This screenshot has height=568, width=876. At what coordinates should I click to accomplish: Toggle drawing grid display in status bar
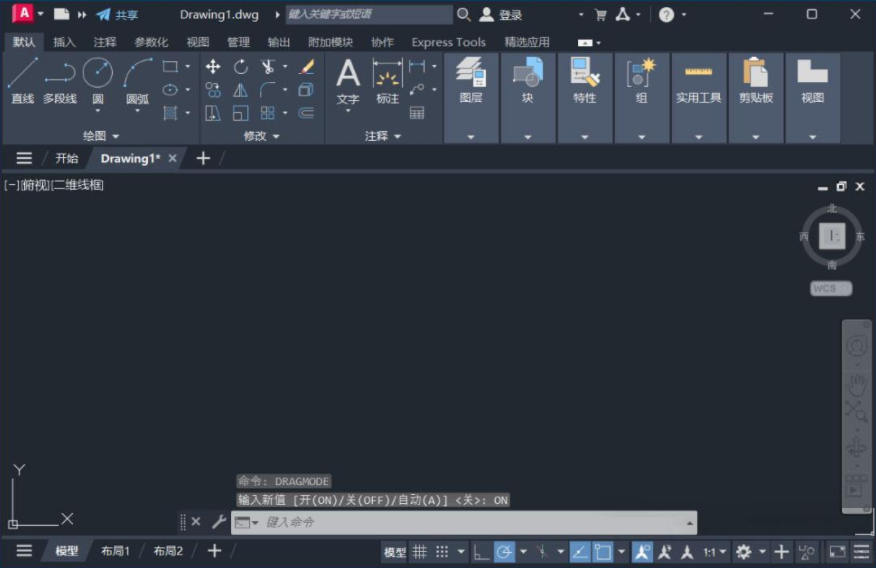pyautogui.click(x=420, y=552)
